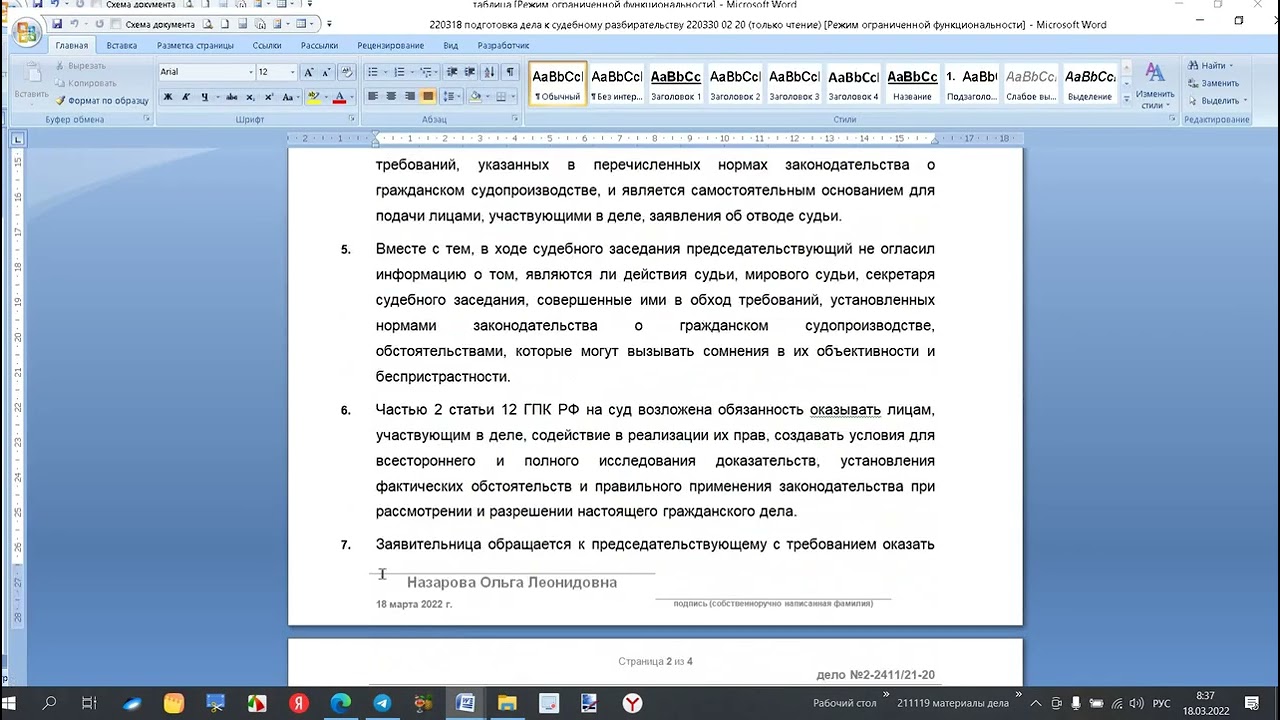
Task: Apply bulleted list
Action: click(373, 72)
